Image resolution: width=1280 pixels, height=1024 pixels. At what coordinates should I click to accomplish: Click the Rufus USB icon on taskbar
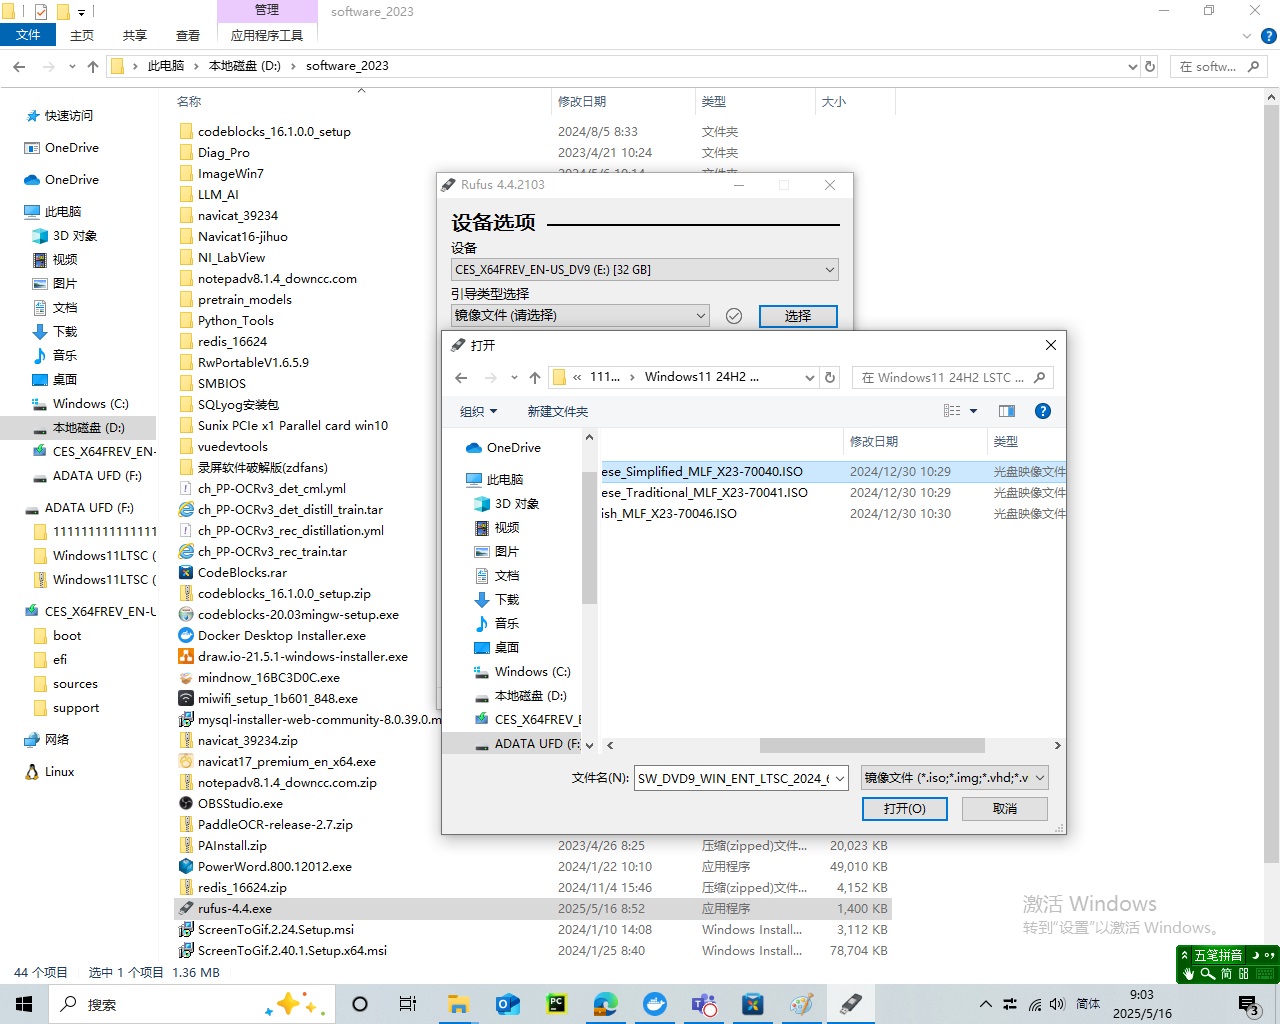(x=851, y=1004)
